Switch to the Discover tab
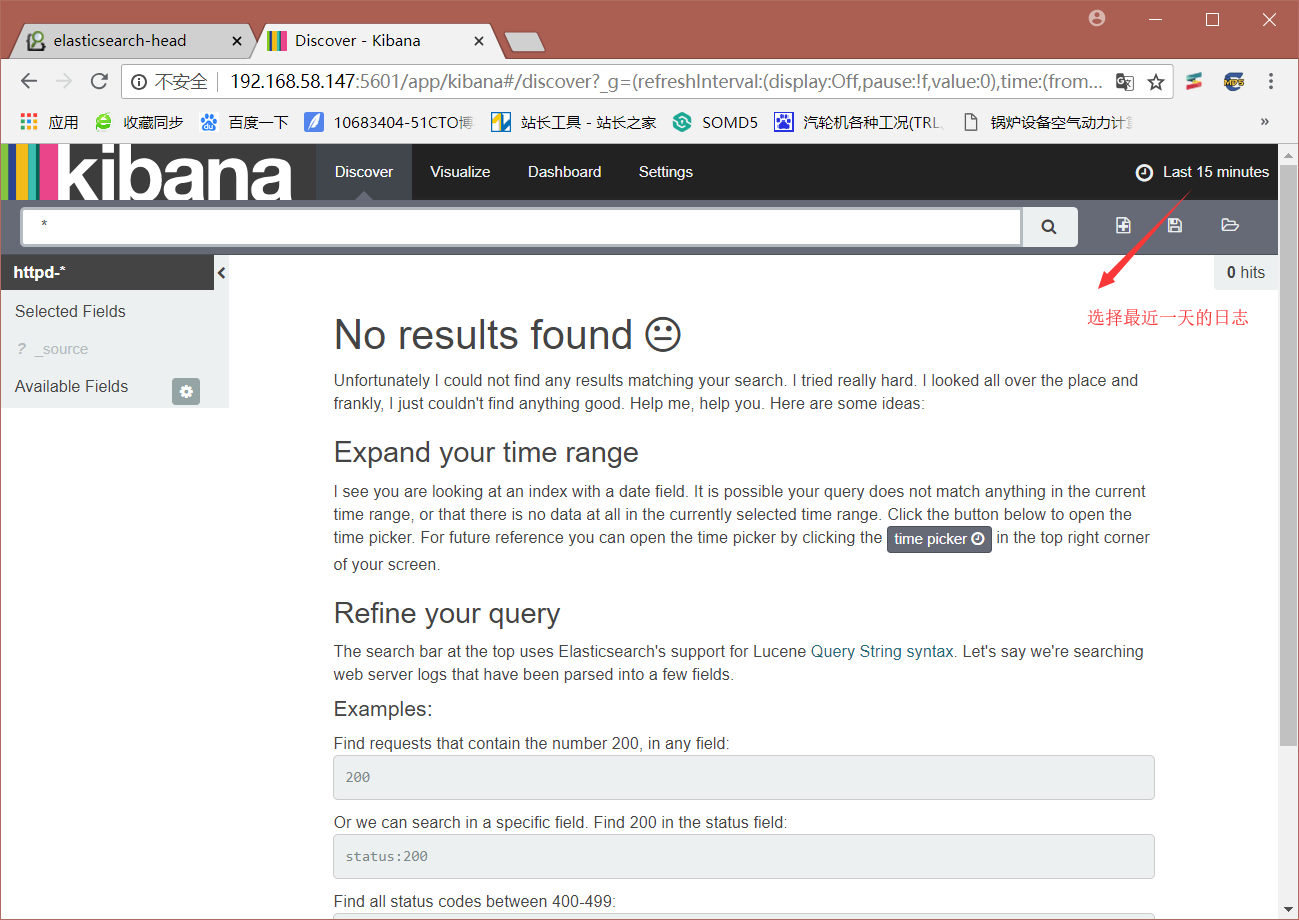The image size is (1299, 920). tap(364, 172)
